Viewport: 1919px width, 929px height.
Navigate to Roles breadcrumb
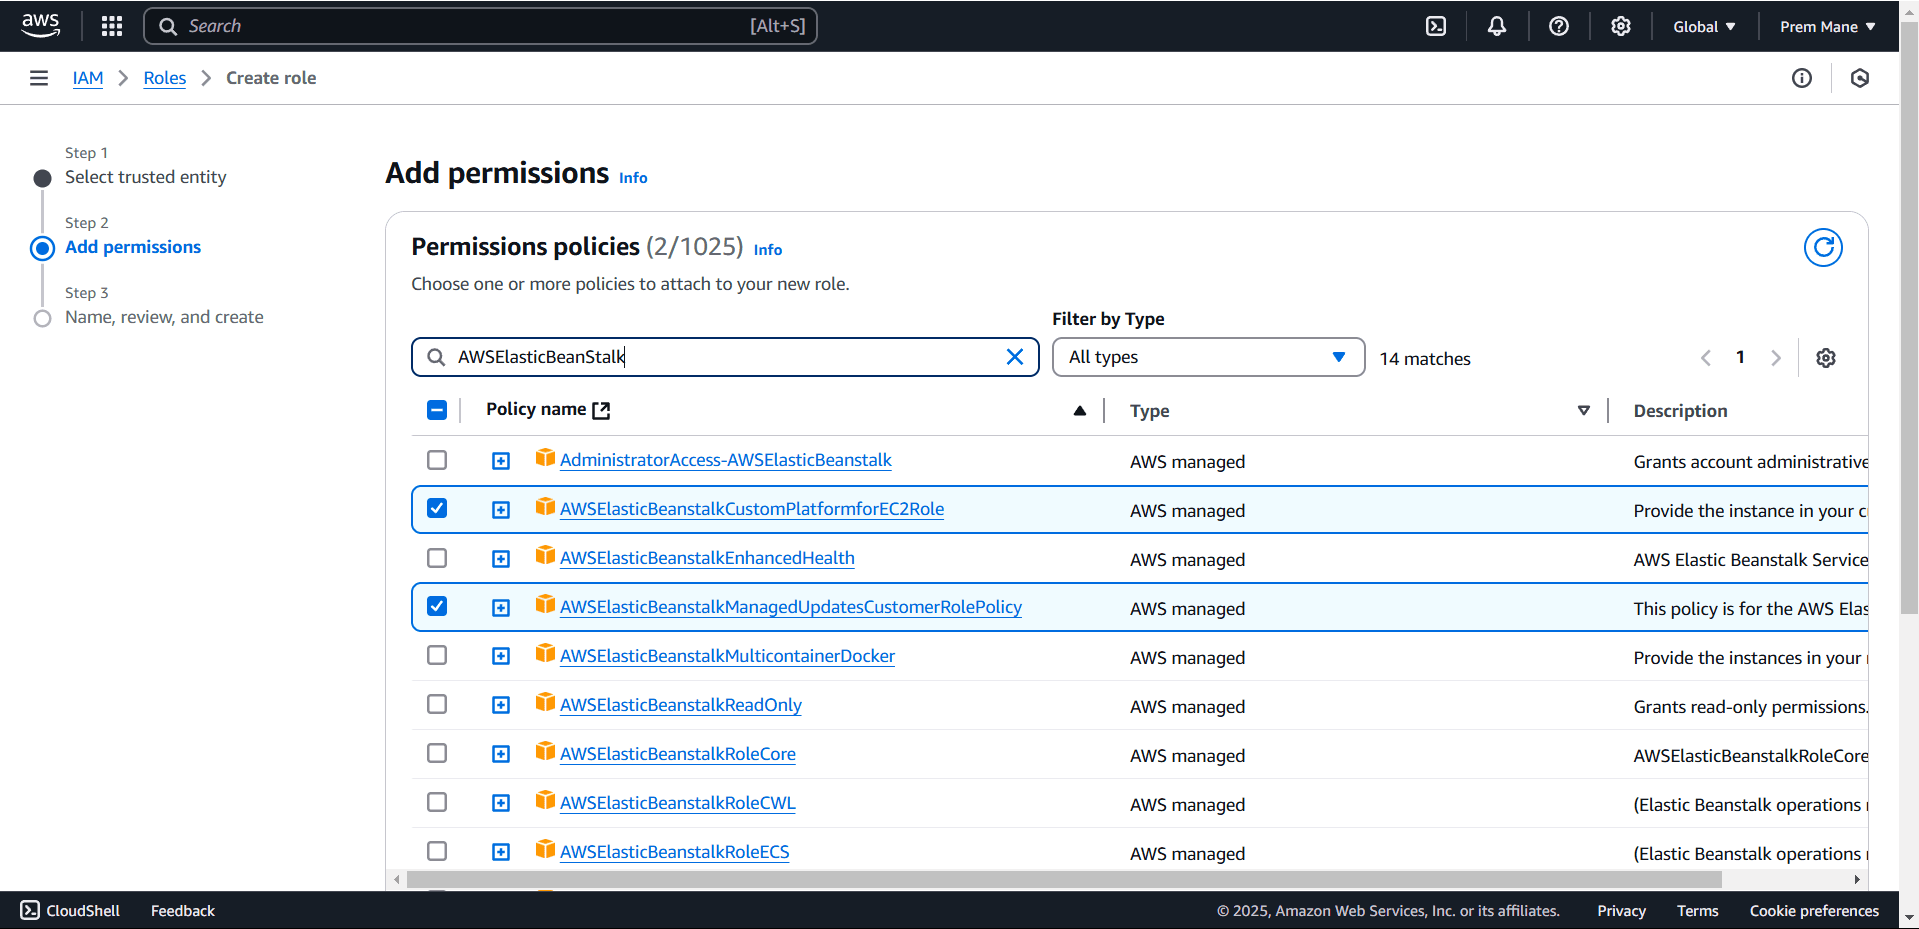pos(165,78)
